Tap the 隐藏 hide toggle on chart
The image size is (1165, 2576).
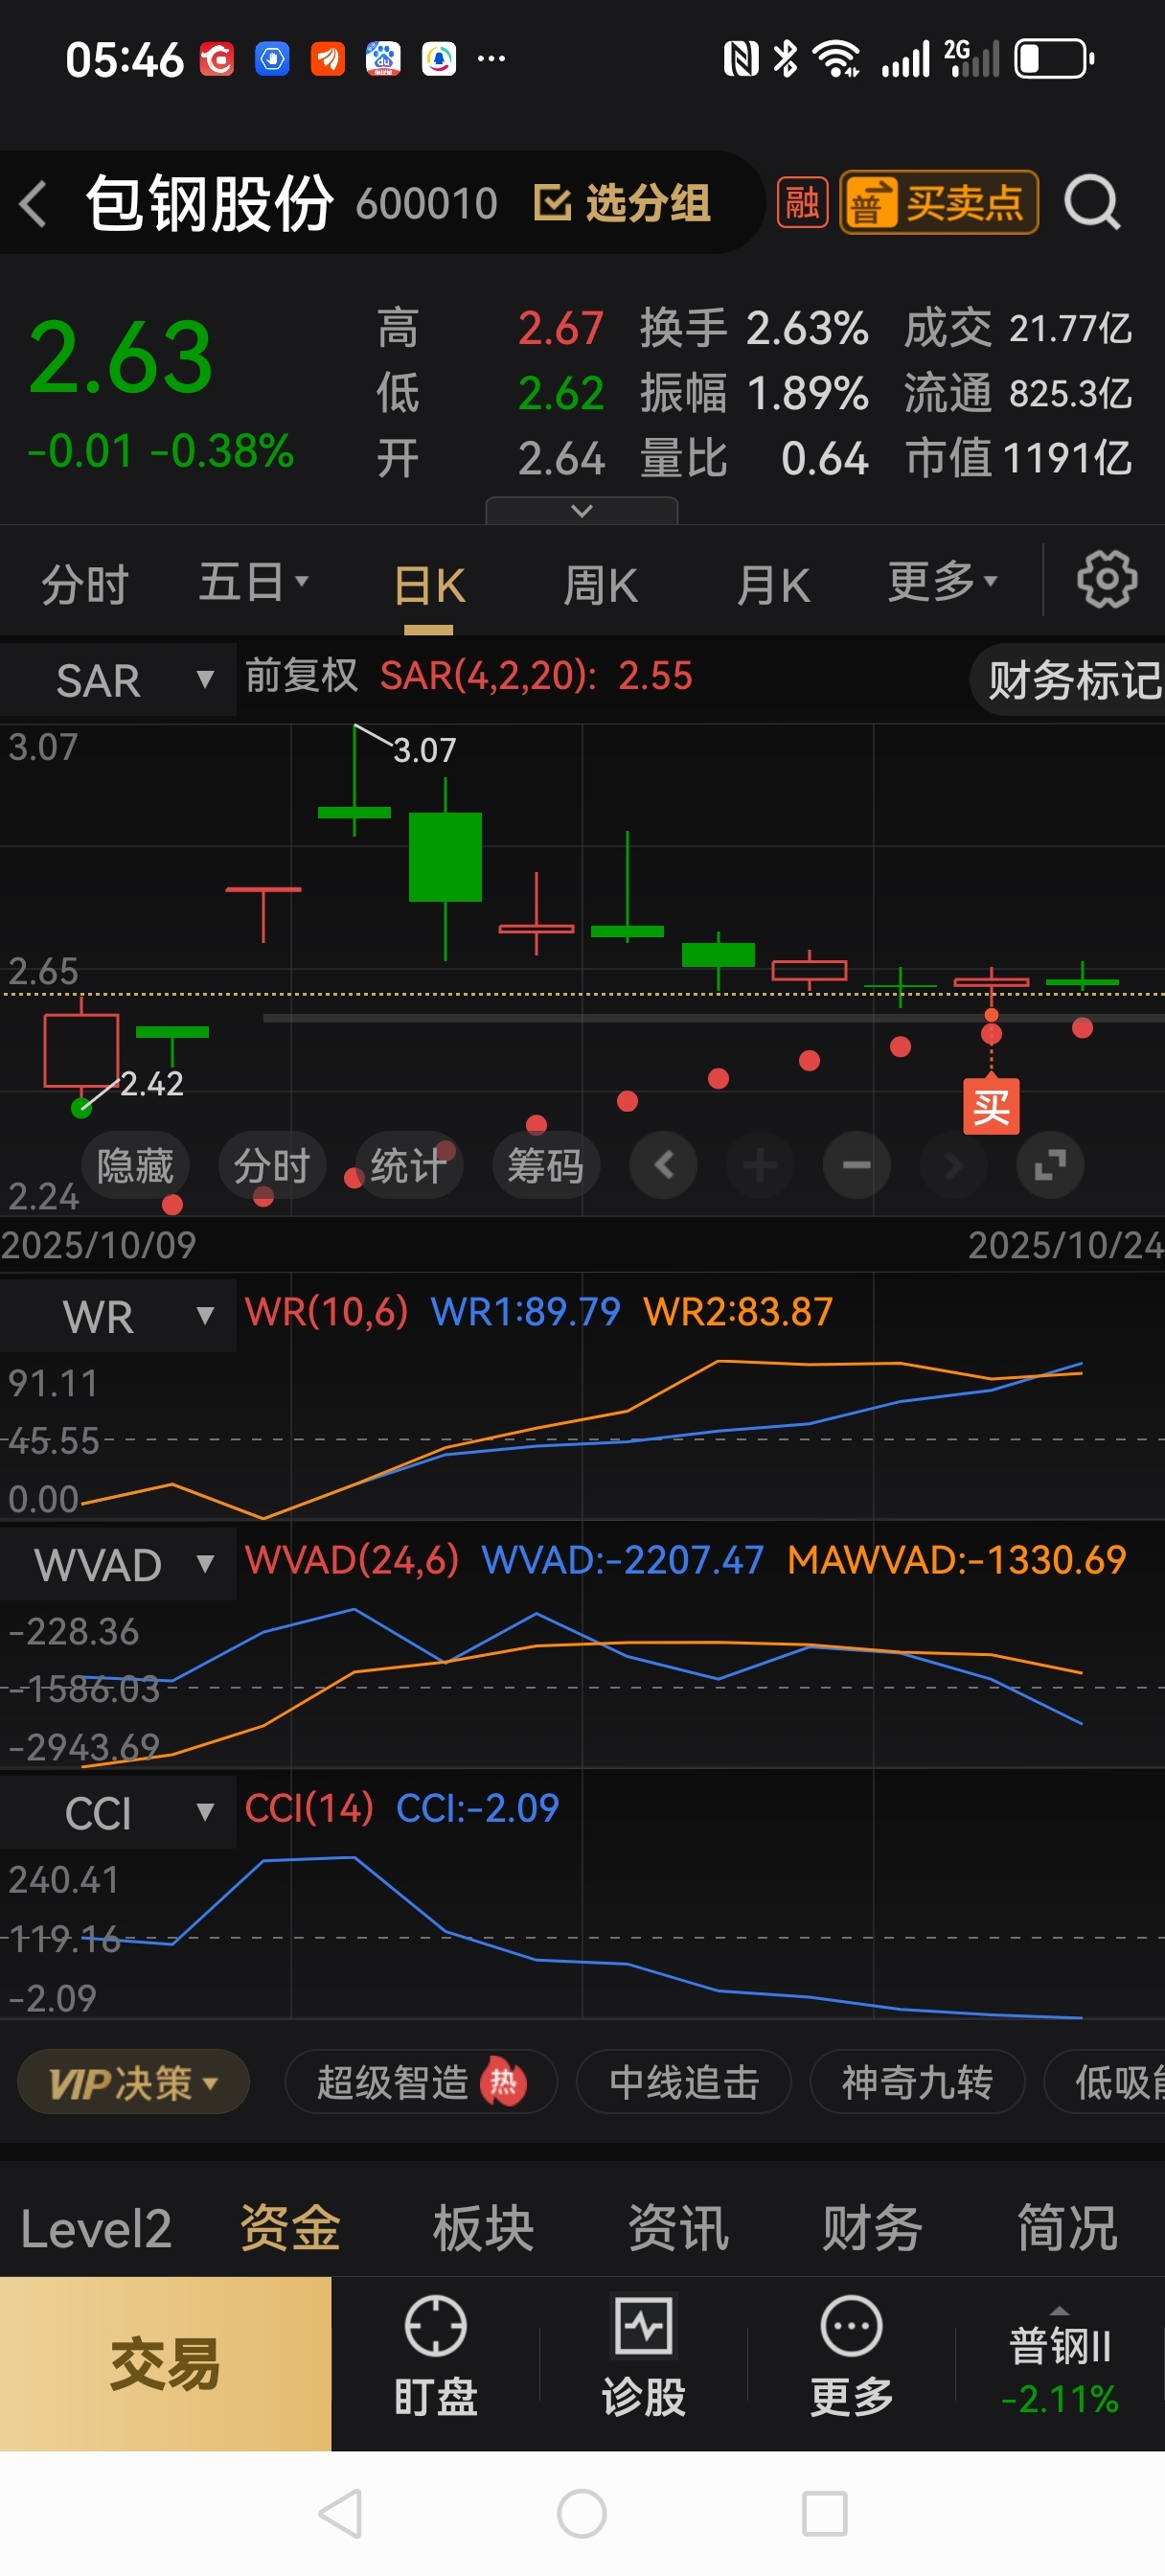point(135,1166)
